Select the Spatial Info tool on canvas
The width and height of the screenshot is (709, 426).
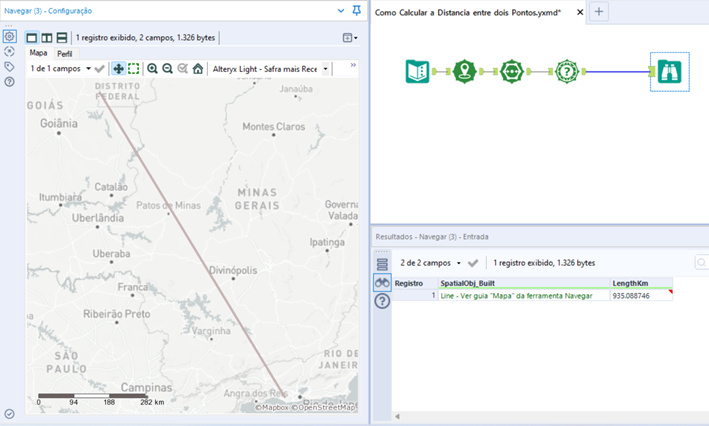tap(567, 71)
